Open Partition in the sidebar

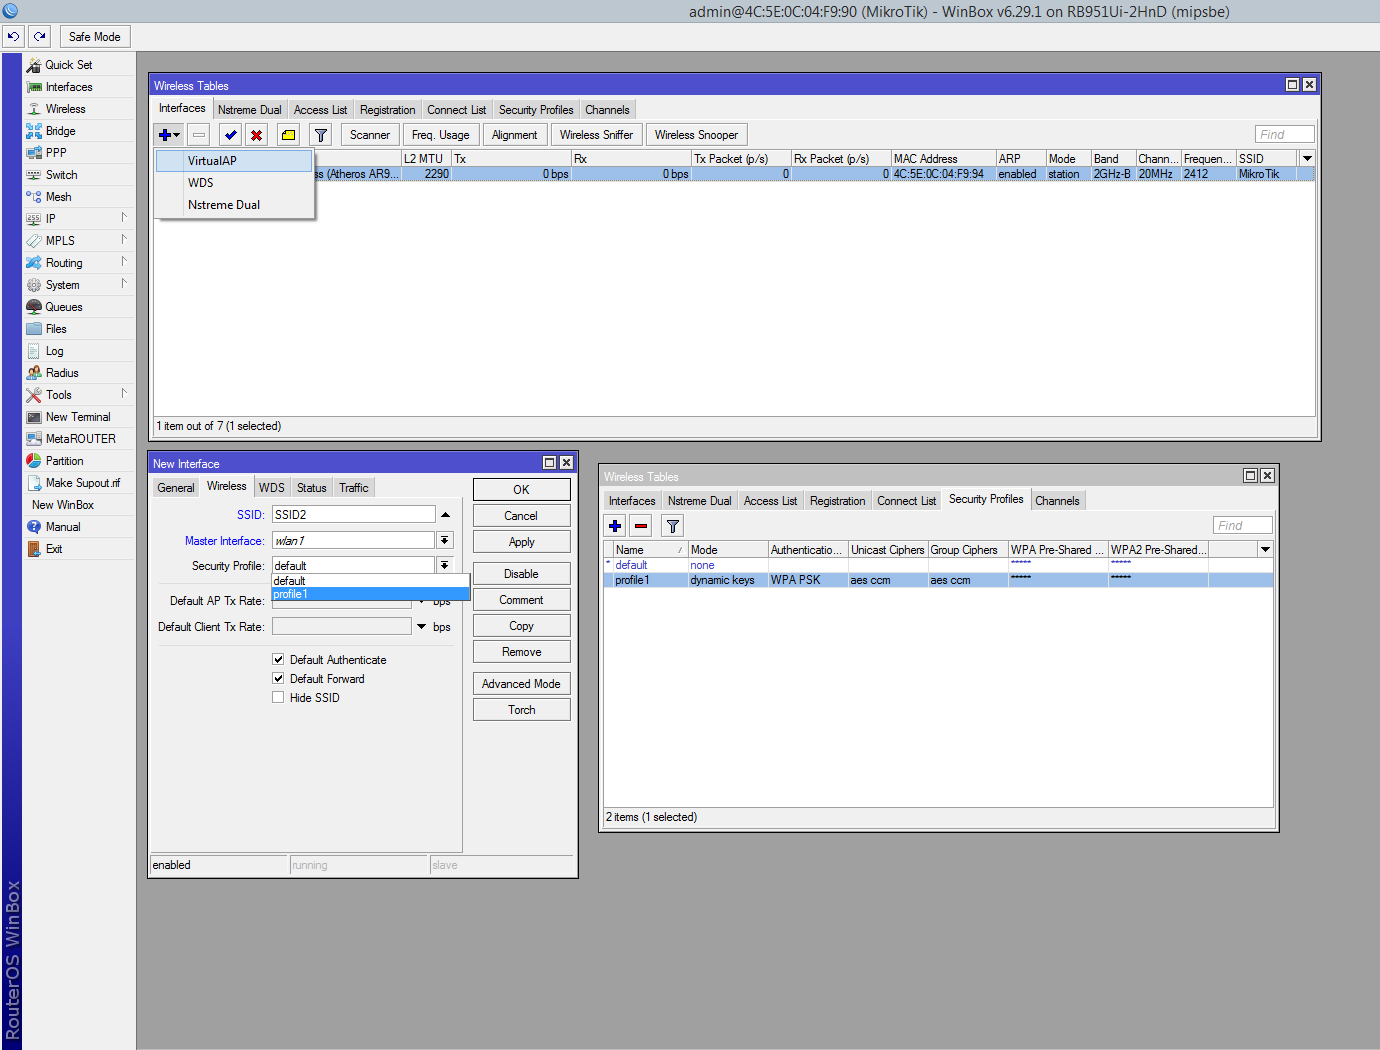click(x=64, y=461)
